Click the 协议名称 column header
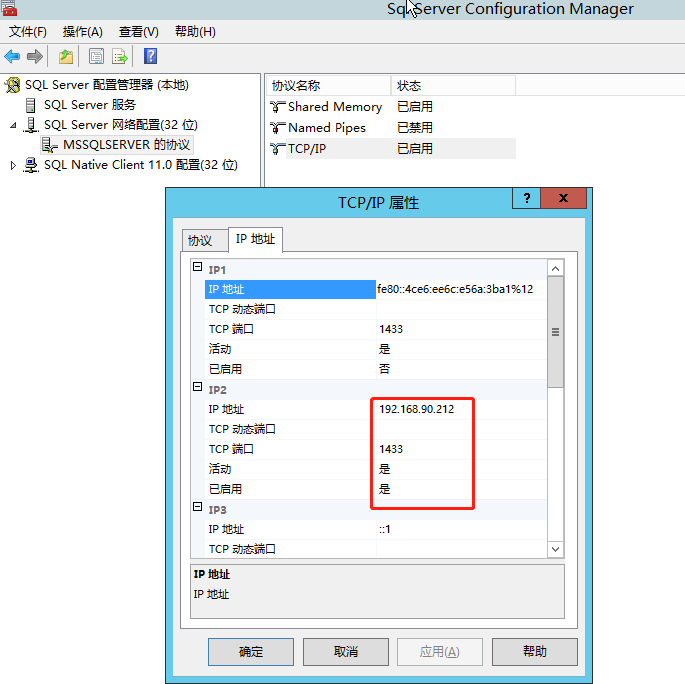This screenshot has width=685, height=684. [x=328, y=85]
